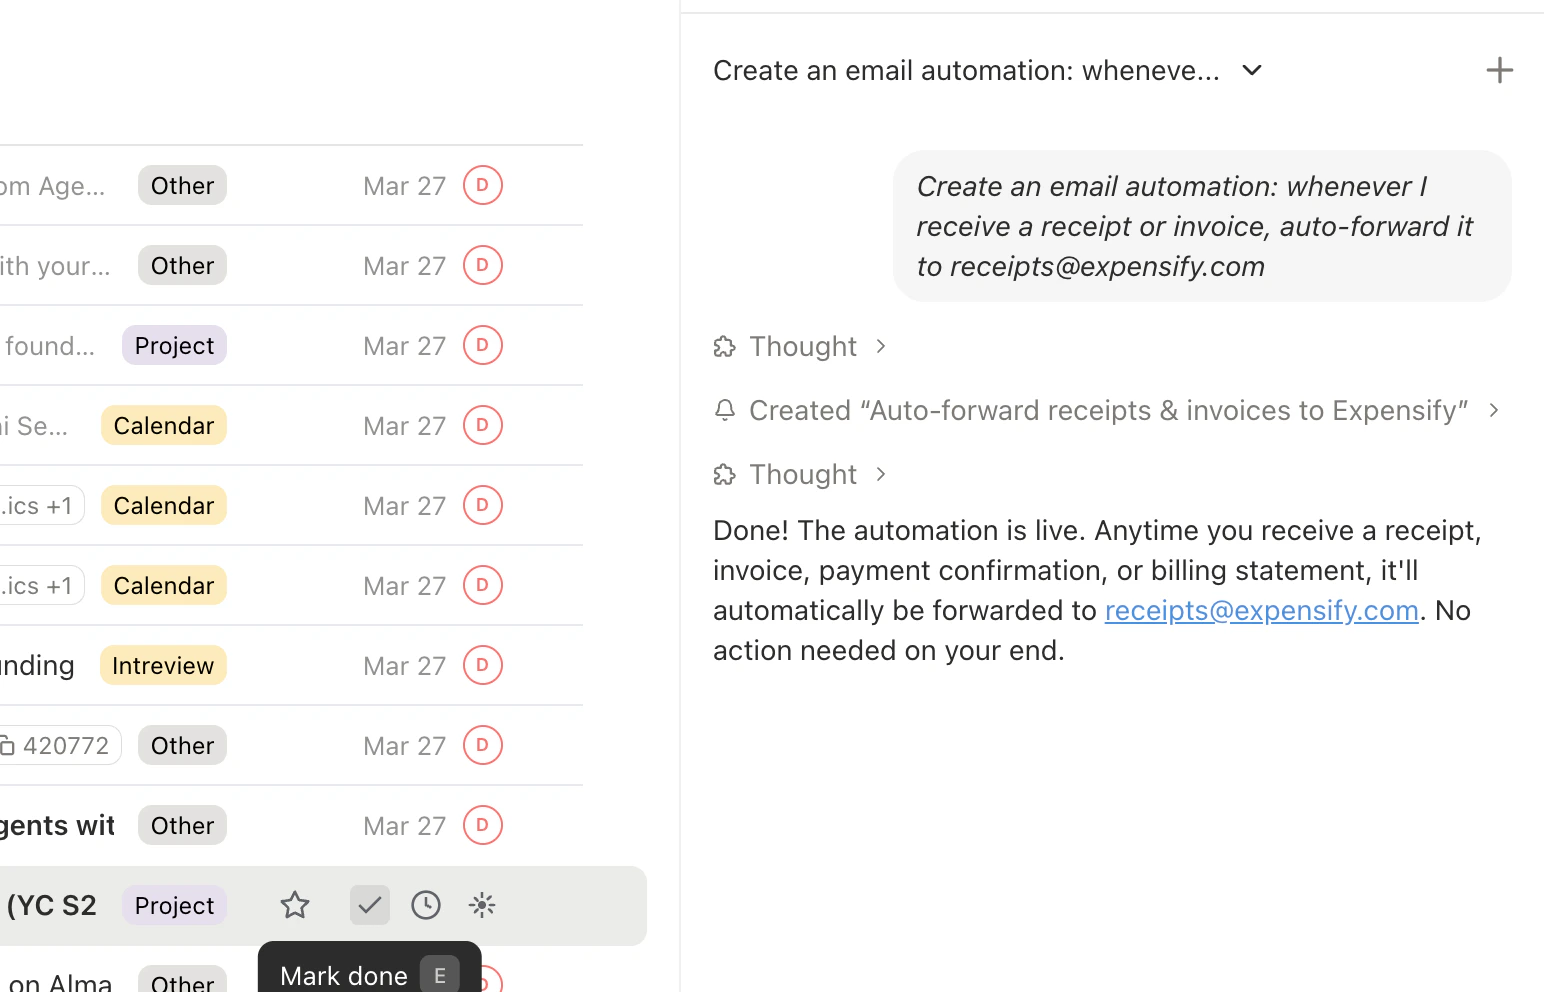Snooze the YC S2 email with clock icon
This screenshot has height=992, width=1544.
point(425,905)
